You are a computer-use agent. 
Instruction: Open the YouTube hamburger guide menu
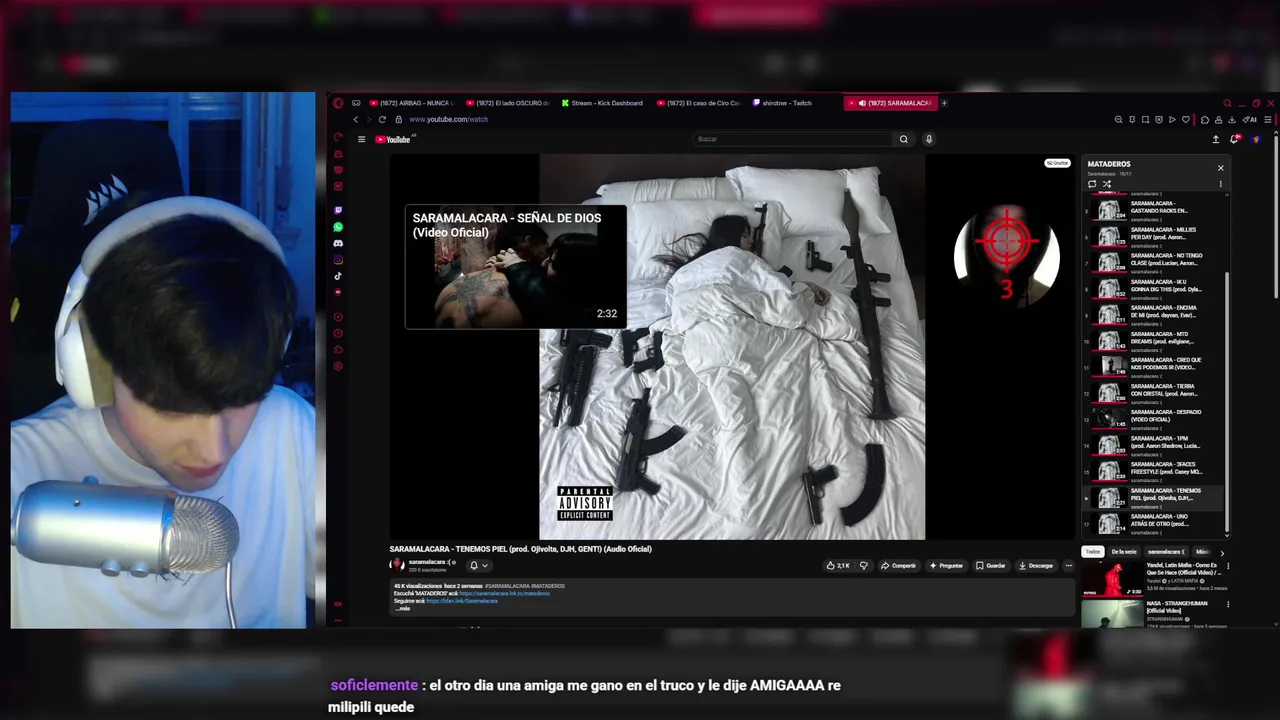tap(361, 139)
